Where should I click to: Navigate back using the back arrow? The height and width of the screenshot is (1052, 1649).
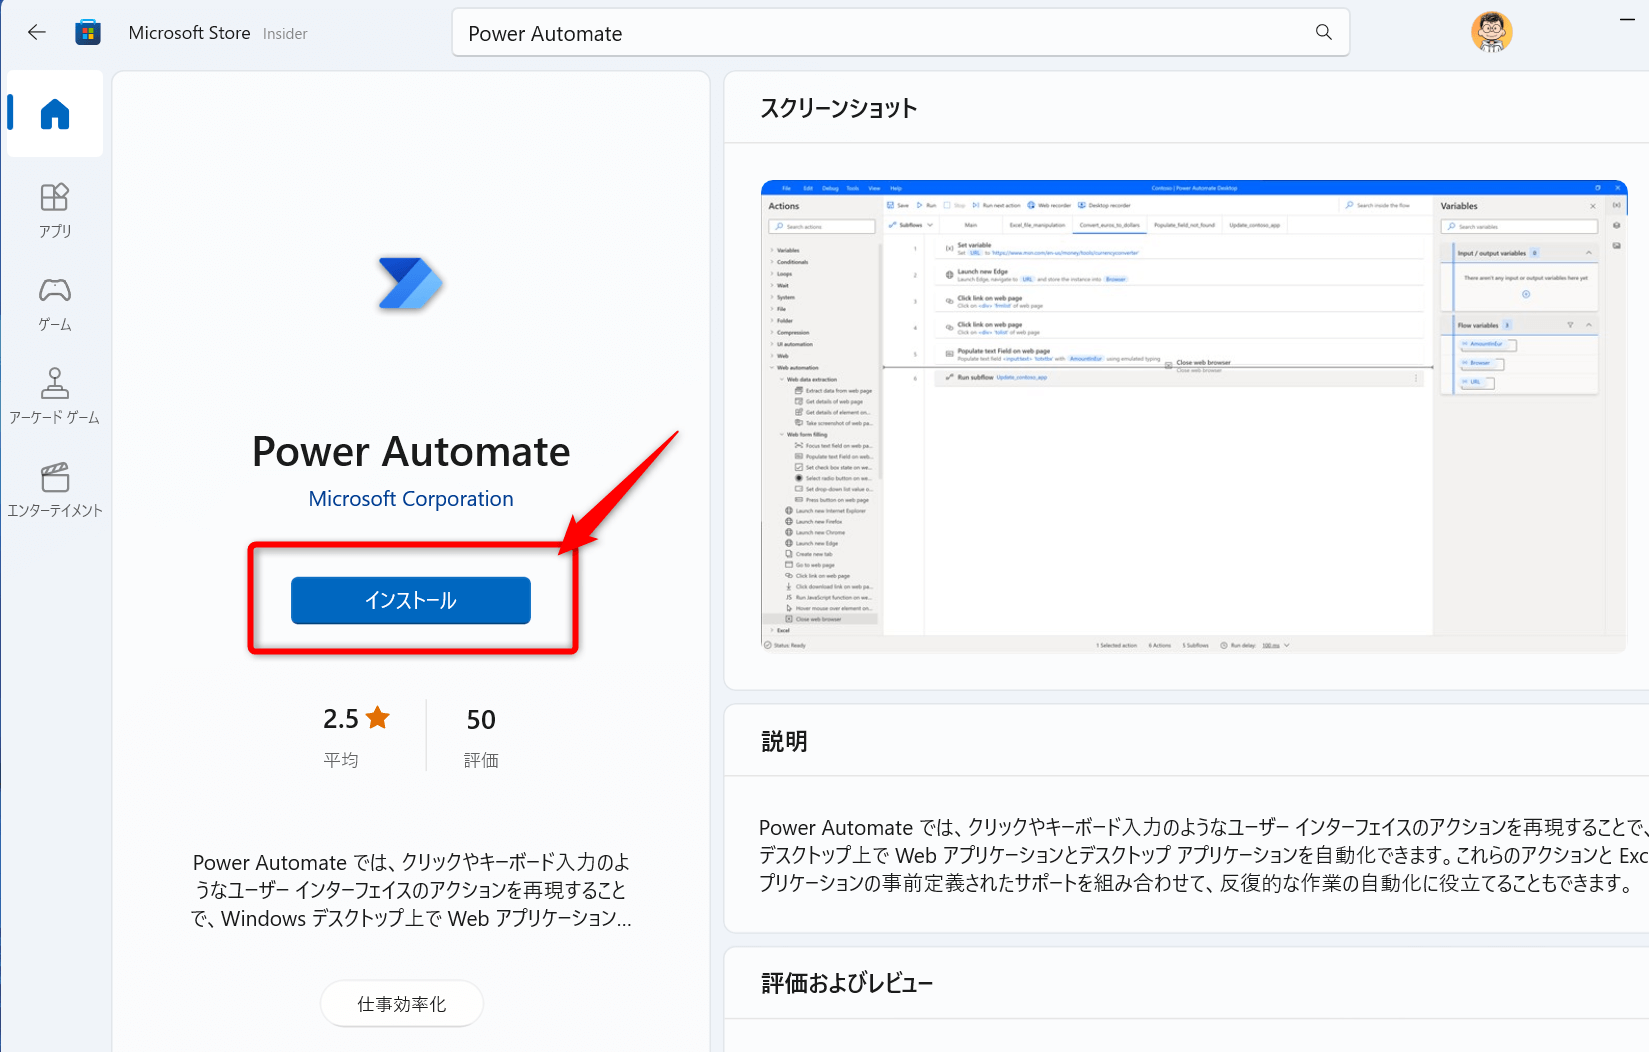pyautogui.click(x=37, y=31)
